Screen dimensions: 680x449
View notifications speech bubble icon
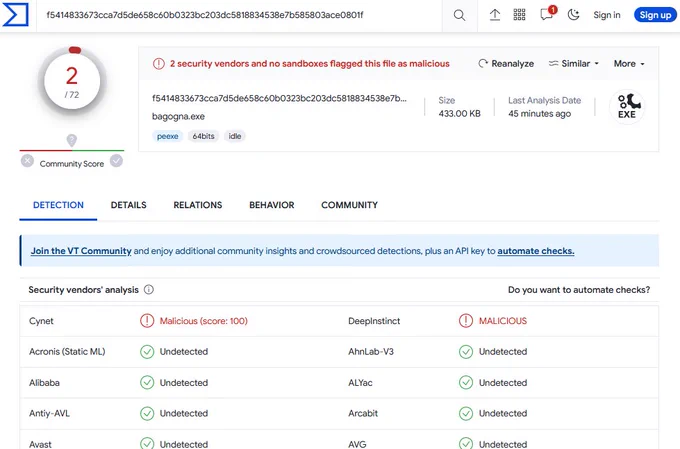click(547, 14)
